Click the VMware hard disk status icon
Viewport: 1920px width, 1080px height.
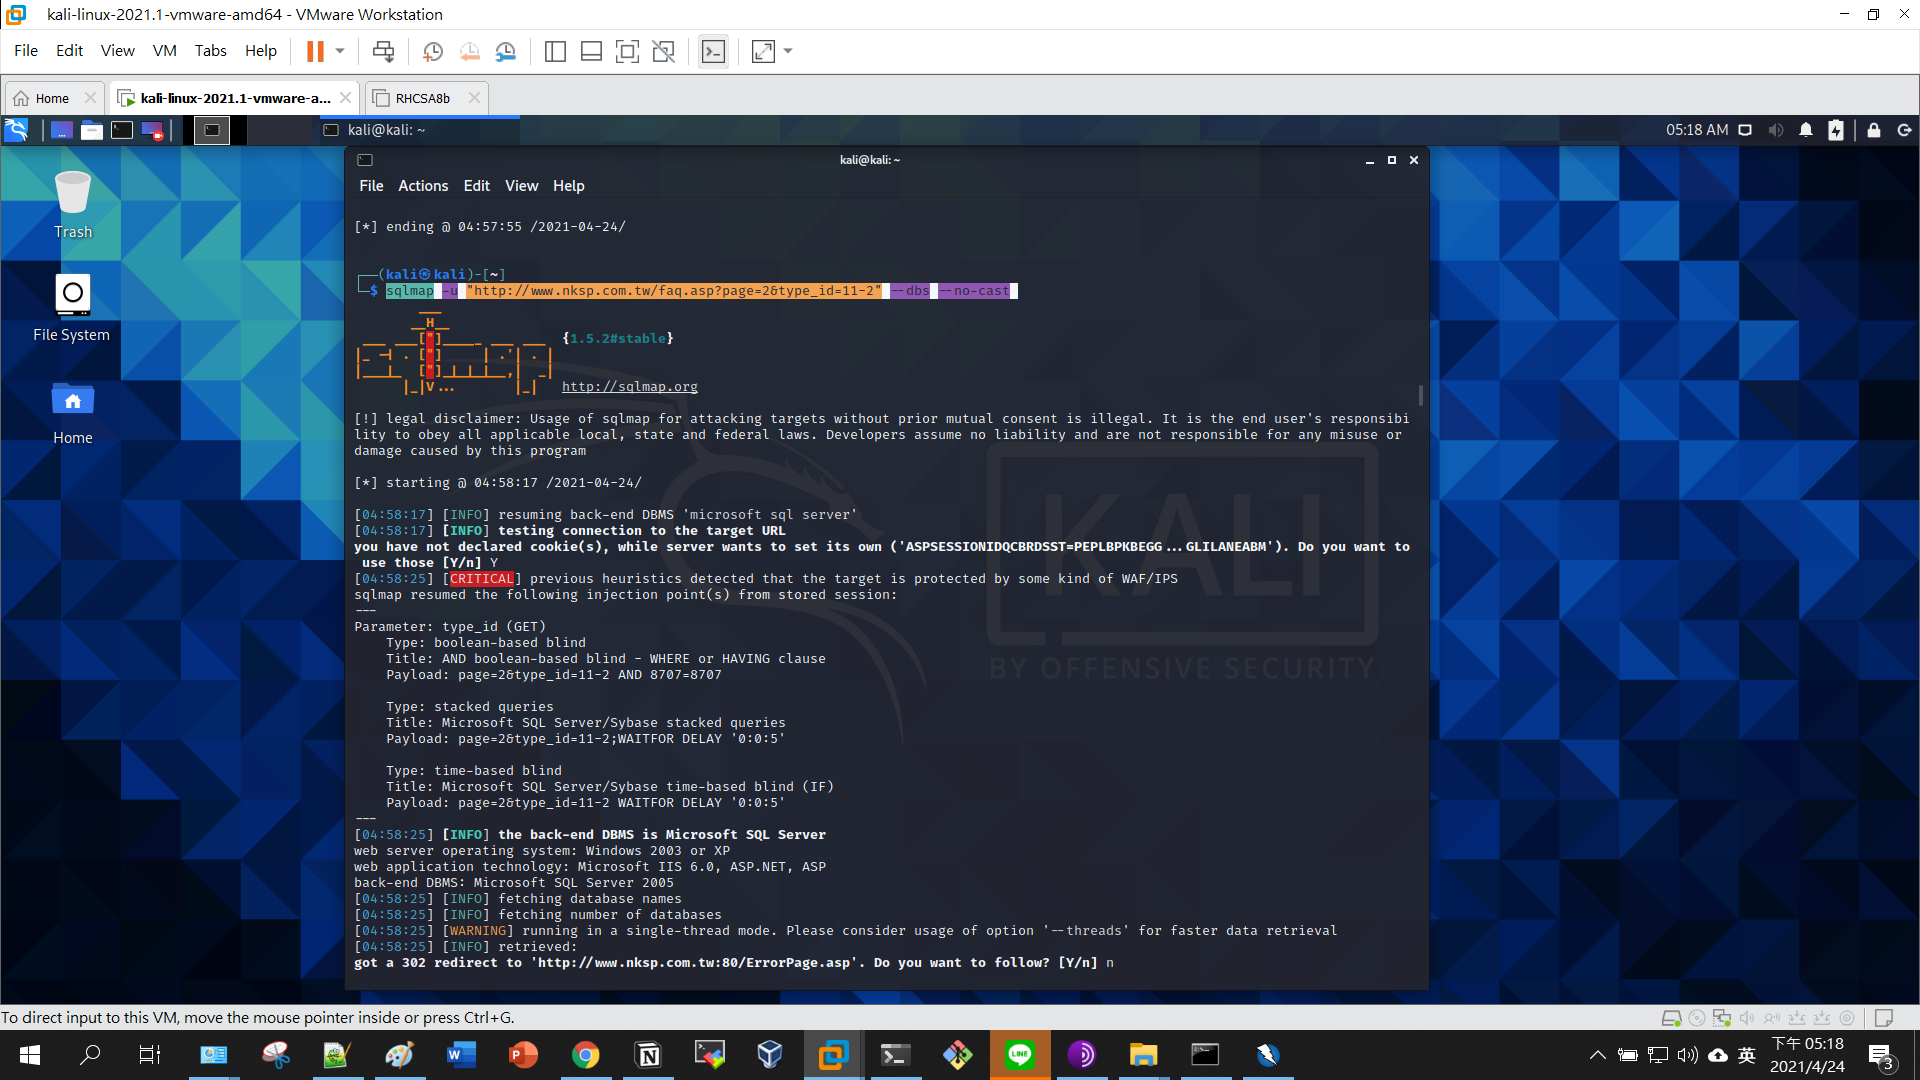point(1671,1018)
